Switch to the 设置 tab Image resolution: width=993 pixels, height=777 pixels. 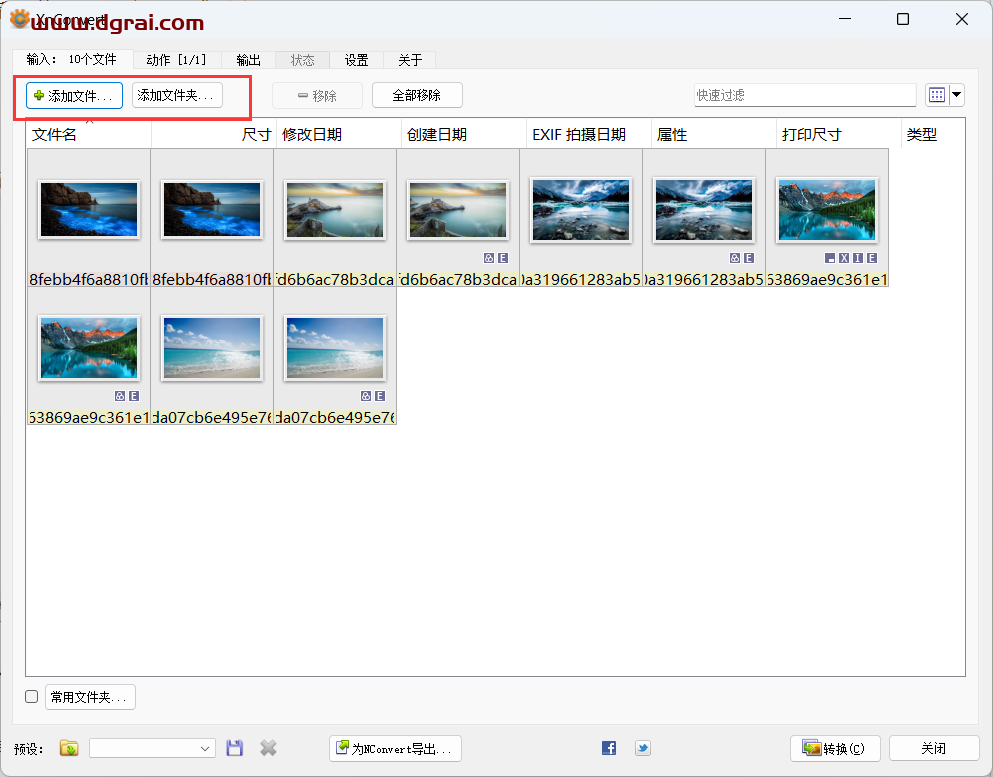click(x=357, y=60)
